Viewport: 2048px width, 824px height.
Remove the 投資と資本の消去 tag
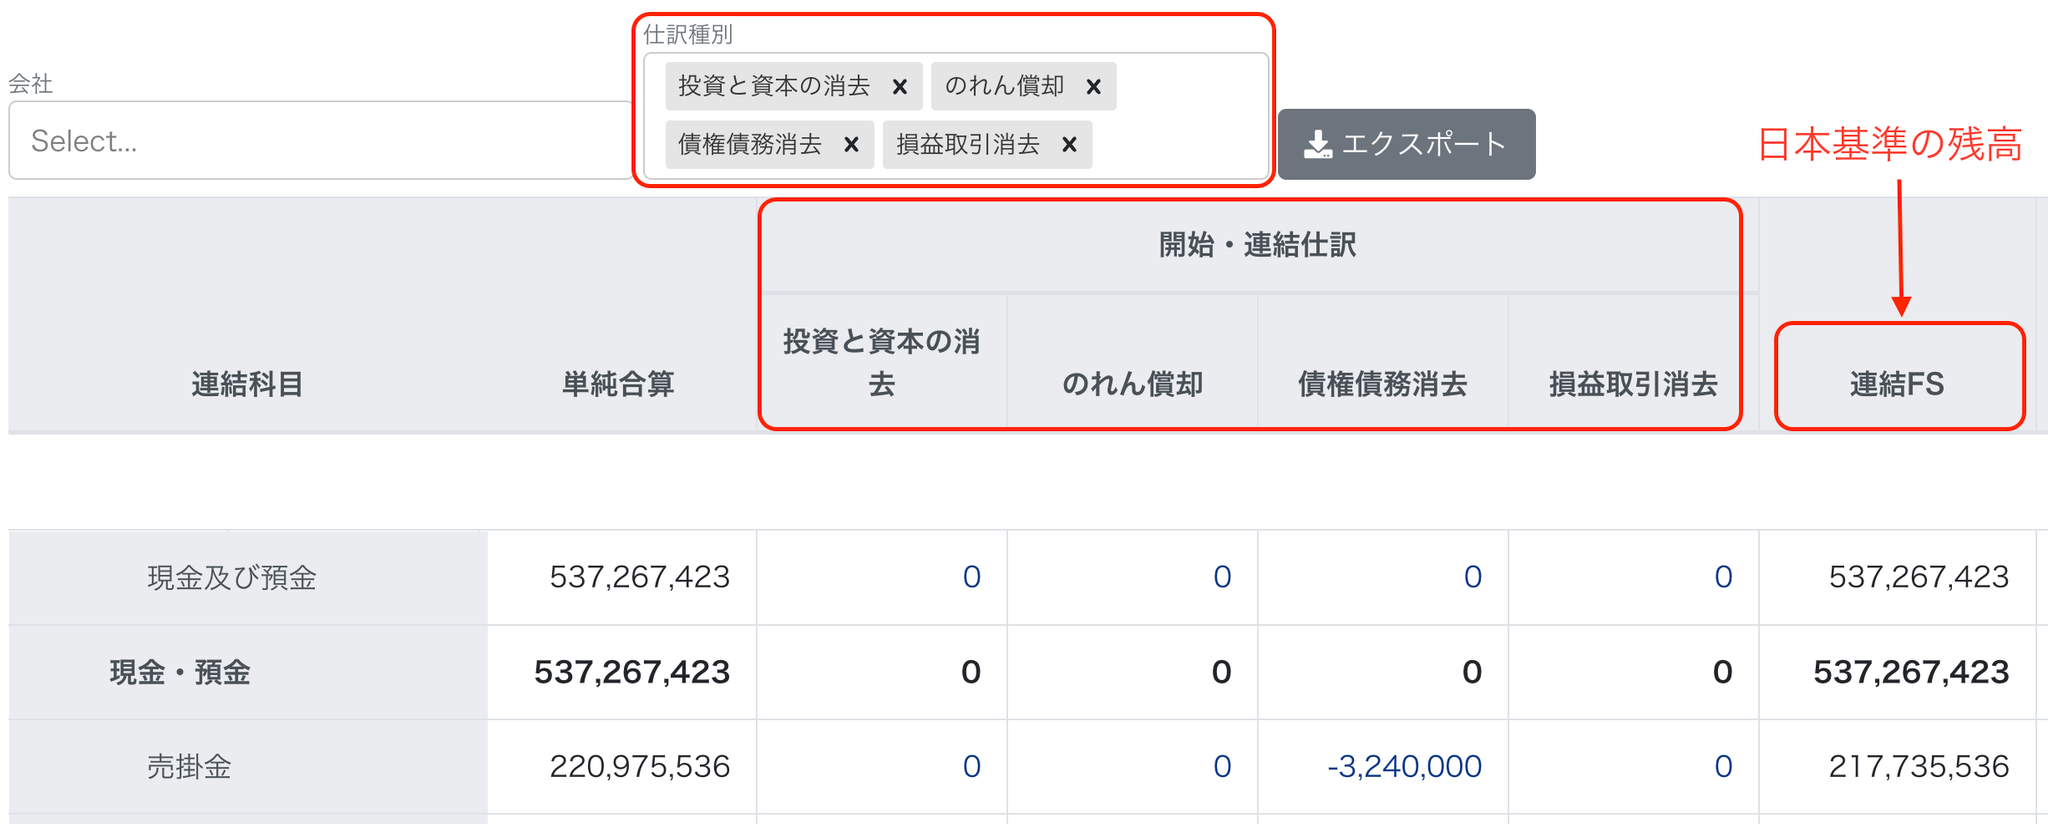(x=899, y=87)
